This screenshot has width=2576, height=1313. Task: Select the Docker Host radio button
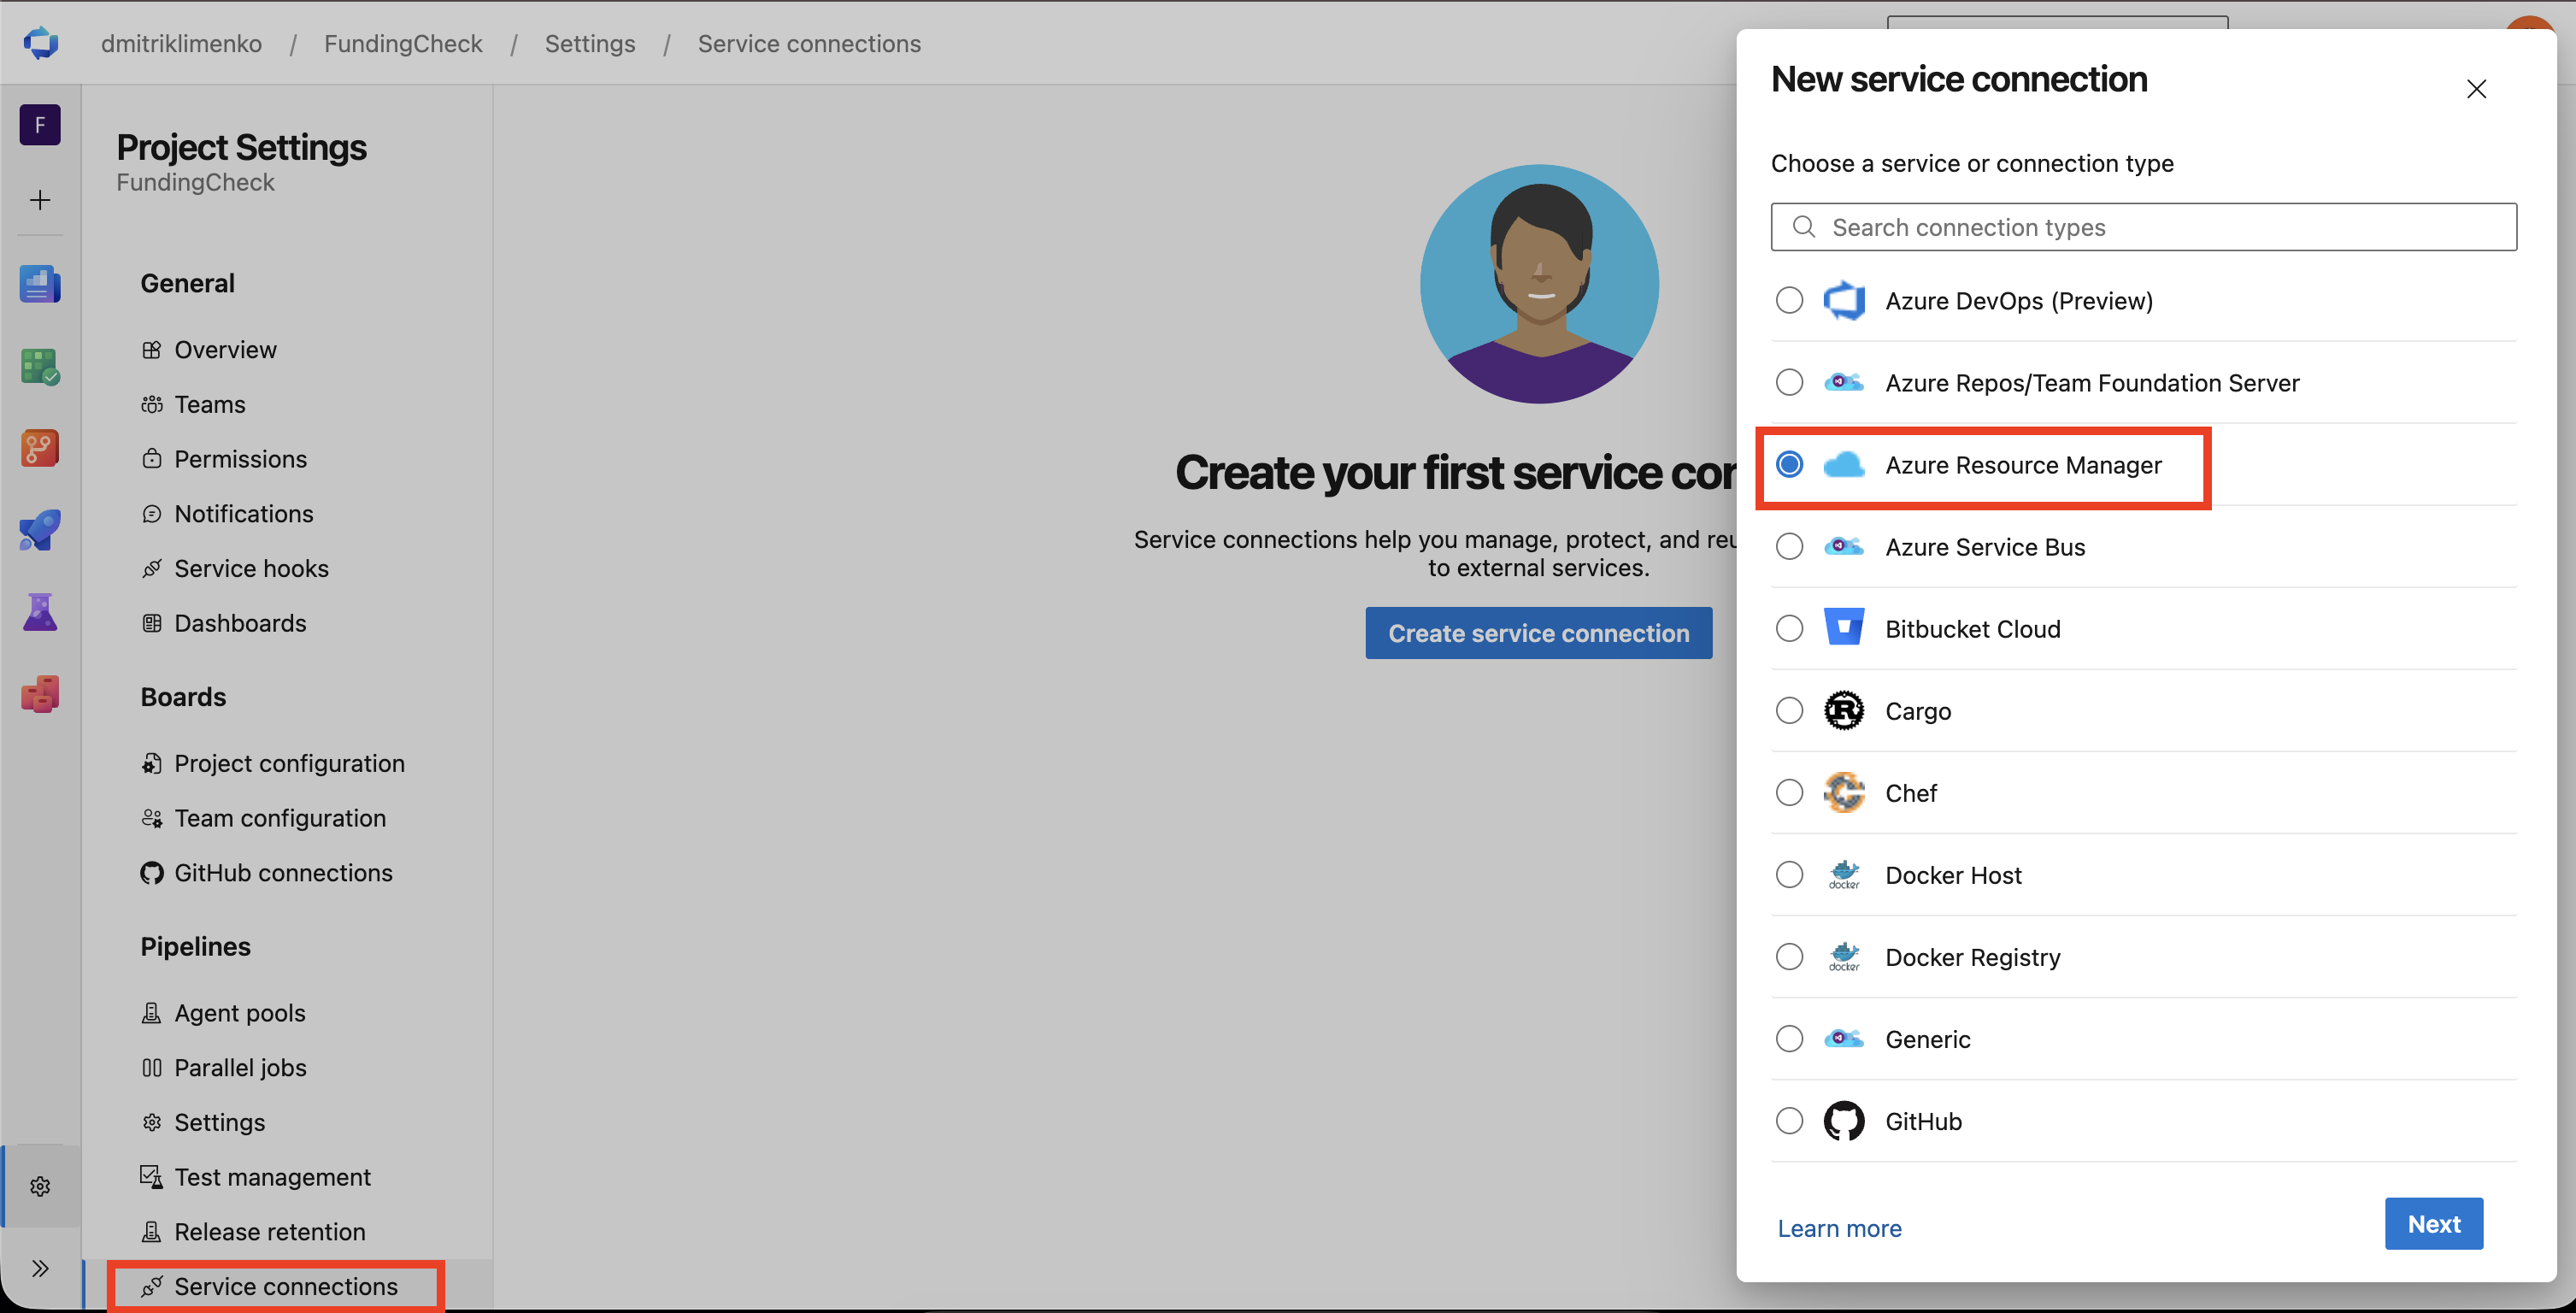tap(1789, 874)
